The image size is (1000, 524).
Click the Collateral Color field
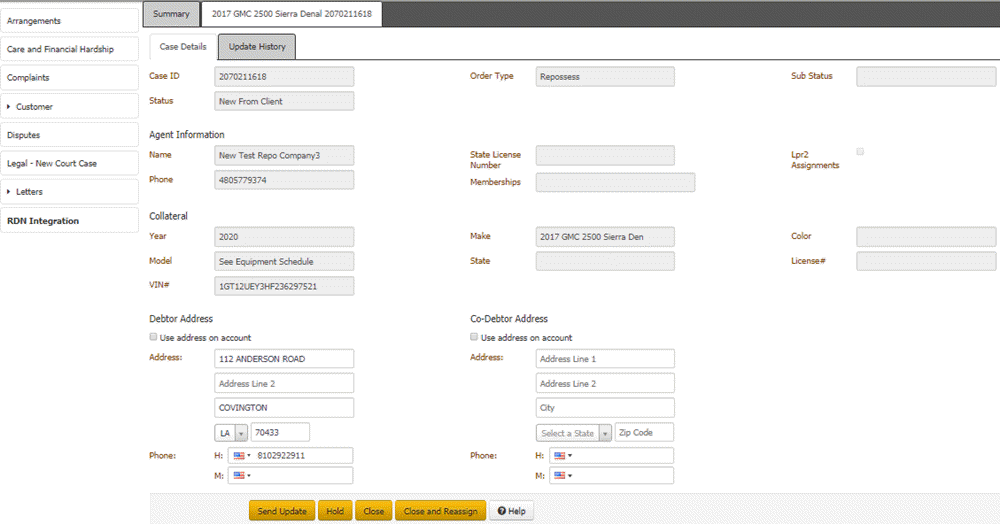pyautogui.click(x=926, y=237)
